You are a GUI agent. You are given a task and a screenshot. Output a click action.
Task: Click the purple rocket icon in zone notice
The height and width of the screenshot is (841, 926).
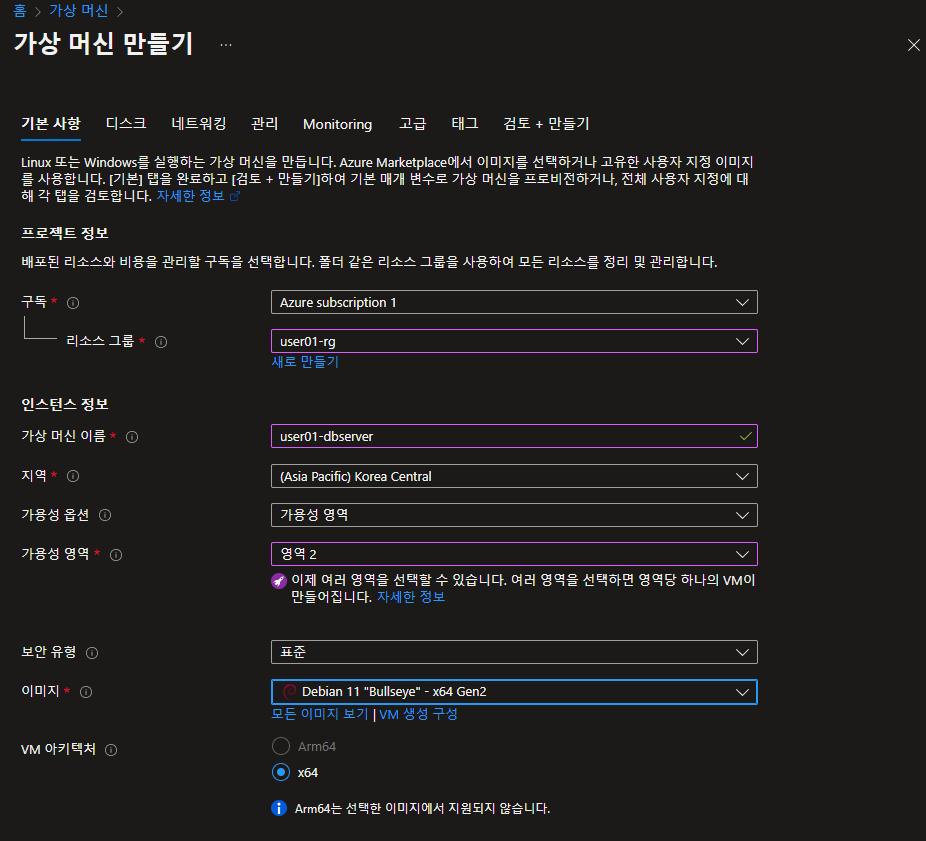[279, 581]
